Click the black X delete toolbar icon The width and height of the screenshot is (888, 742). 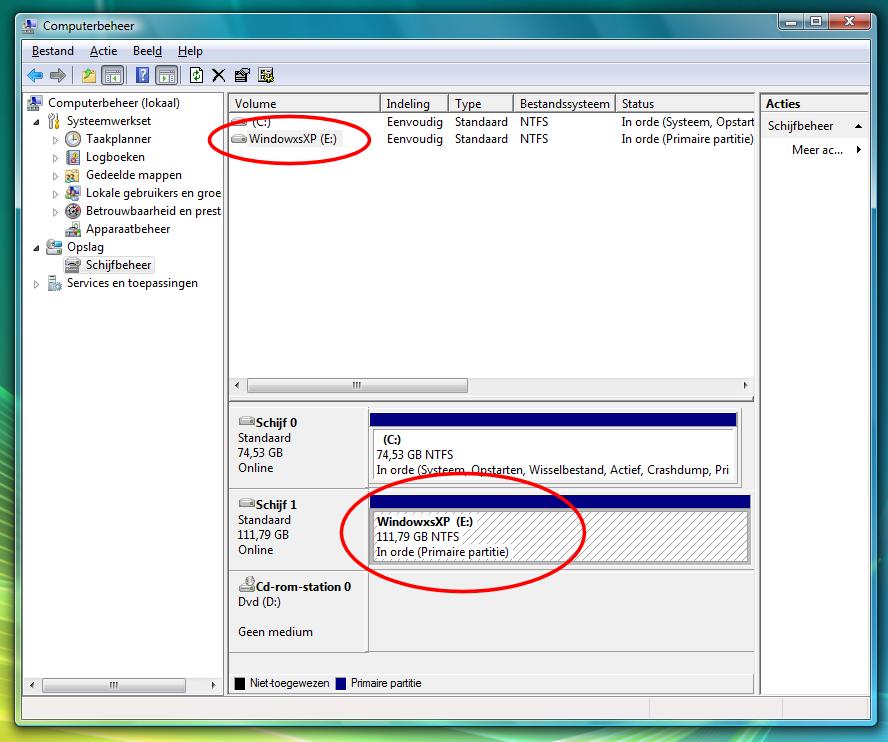[x=218, y=75]
